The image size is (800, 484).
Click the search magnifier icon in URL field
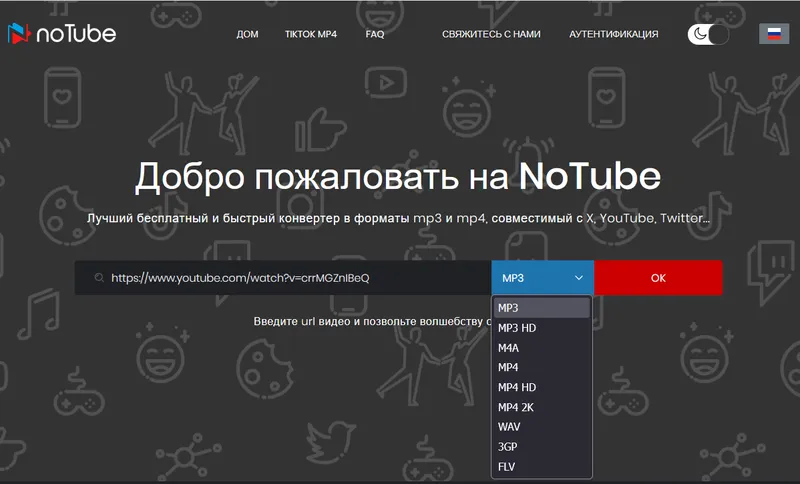pos(99,278)
